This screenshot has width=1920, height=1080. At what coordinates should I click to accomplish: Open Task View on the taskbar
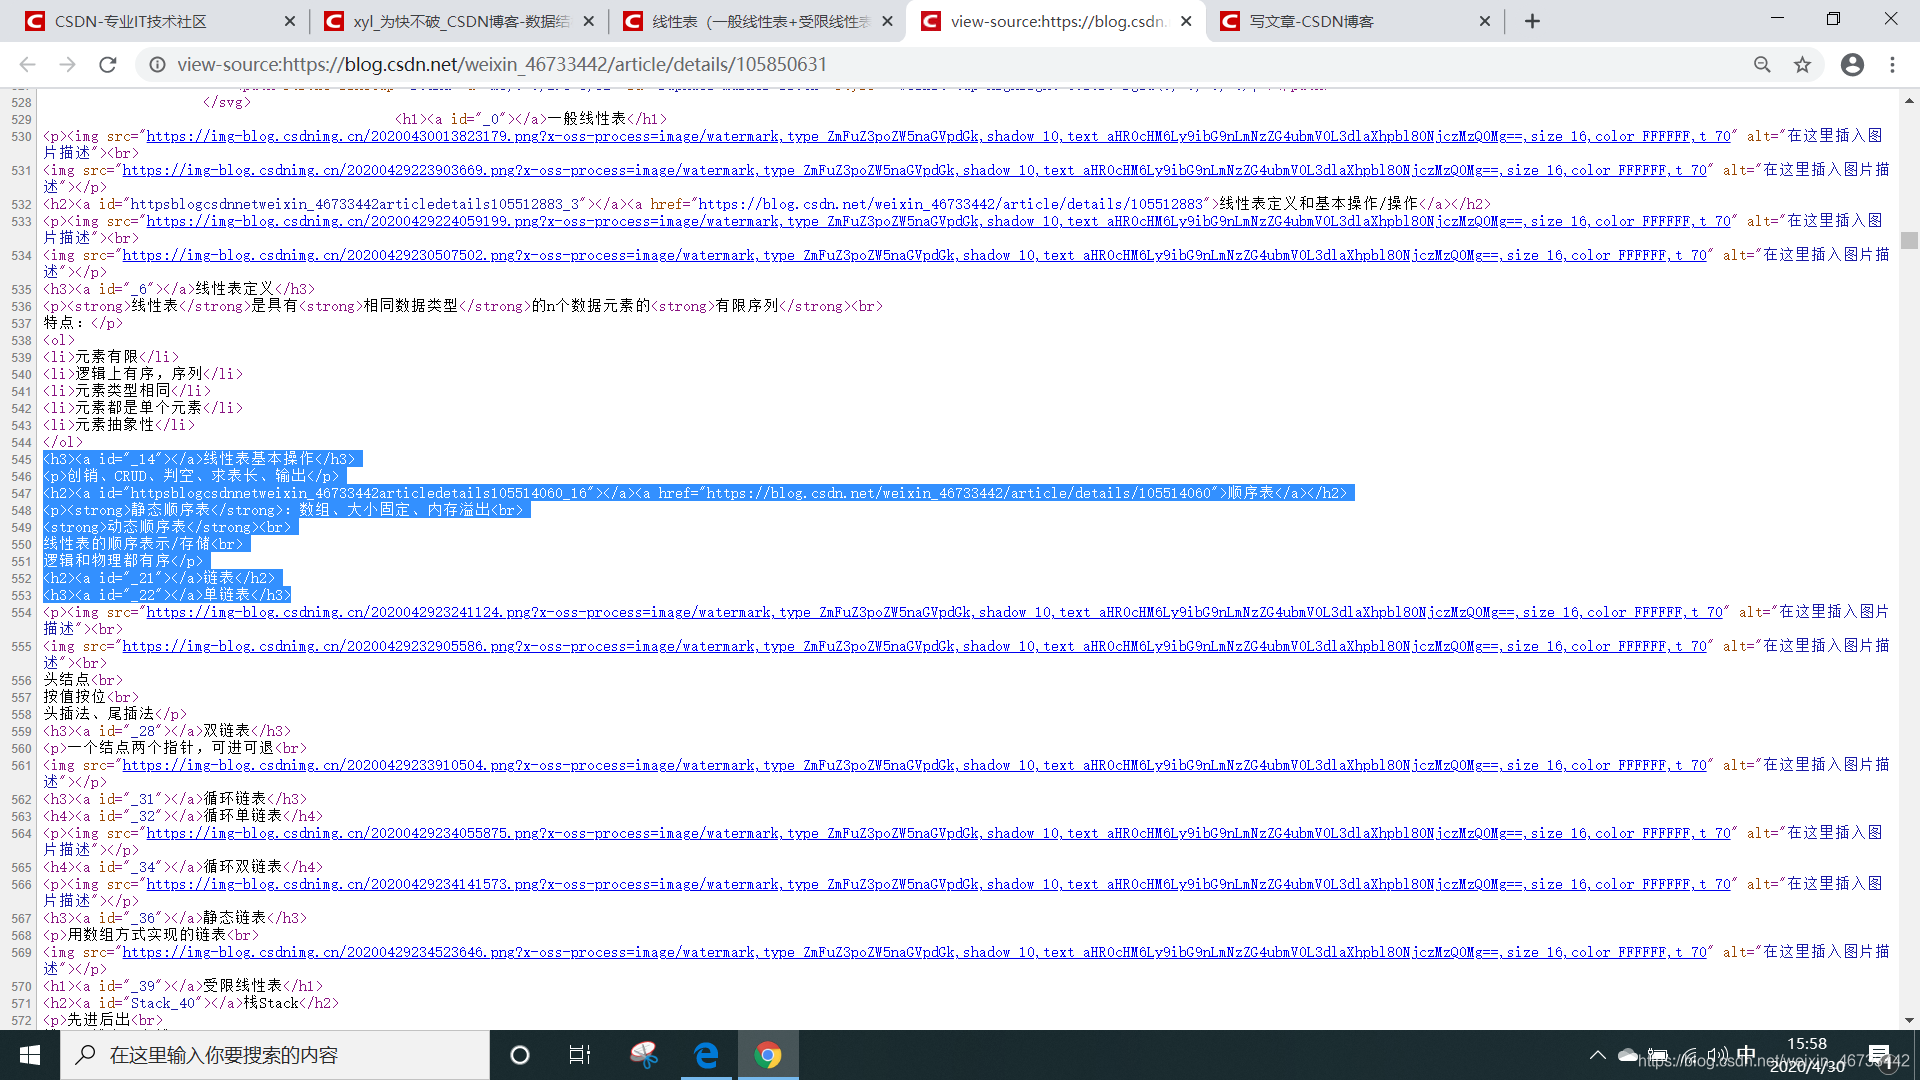580,1055
